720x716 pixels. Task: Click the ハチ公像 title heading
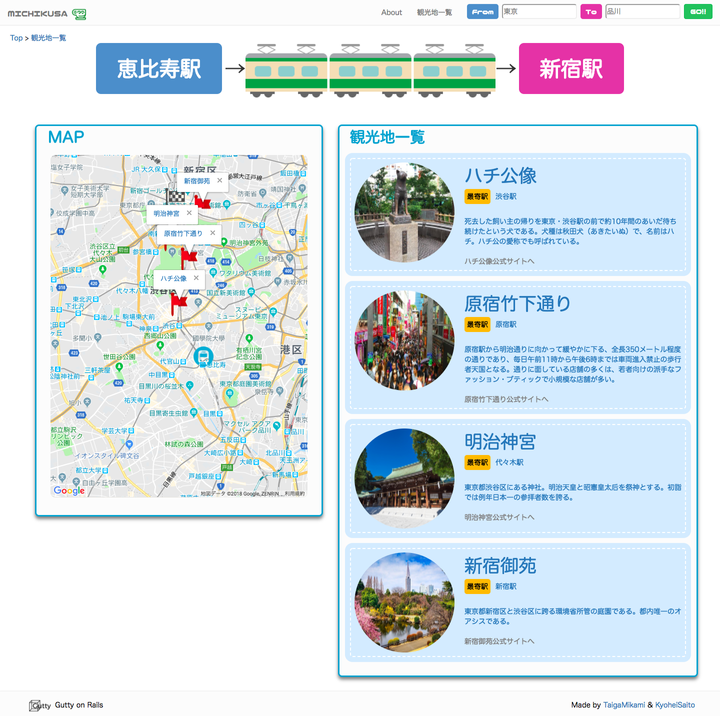[x=500, y=175]
